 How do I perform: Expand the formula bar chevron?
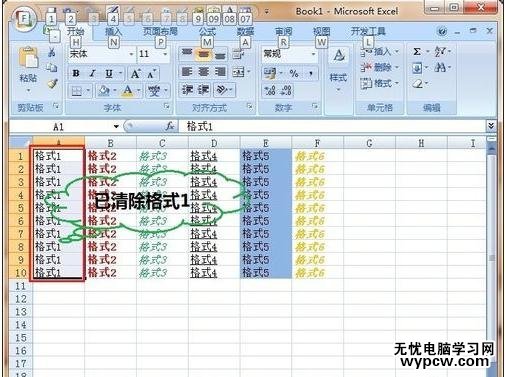[491, 126]
